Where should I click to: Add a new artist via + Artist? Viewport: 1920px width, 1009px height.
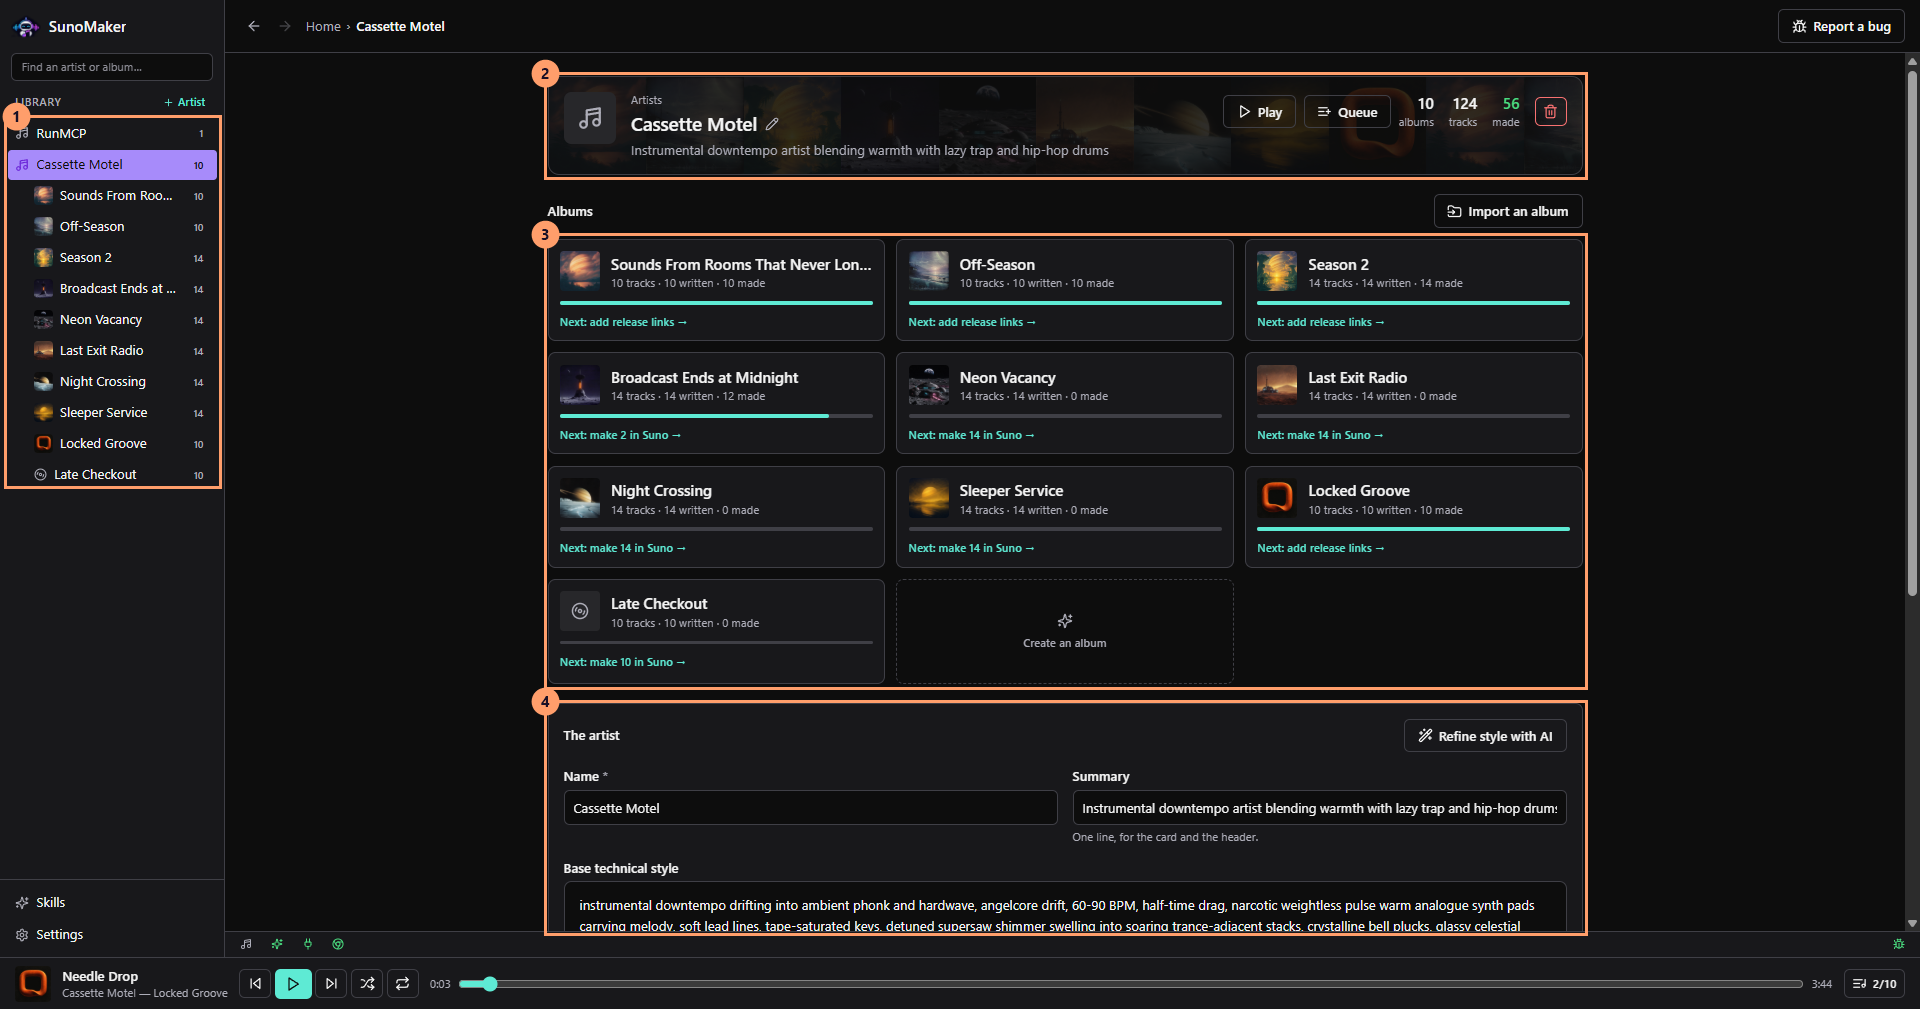185,102
